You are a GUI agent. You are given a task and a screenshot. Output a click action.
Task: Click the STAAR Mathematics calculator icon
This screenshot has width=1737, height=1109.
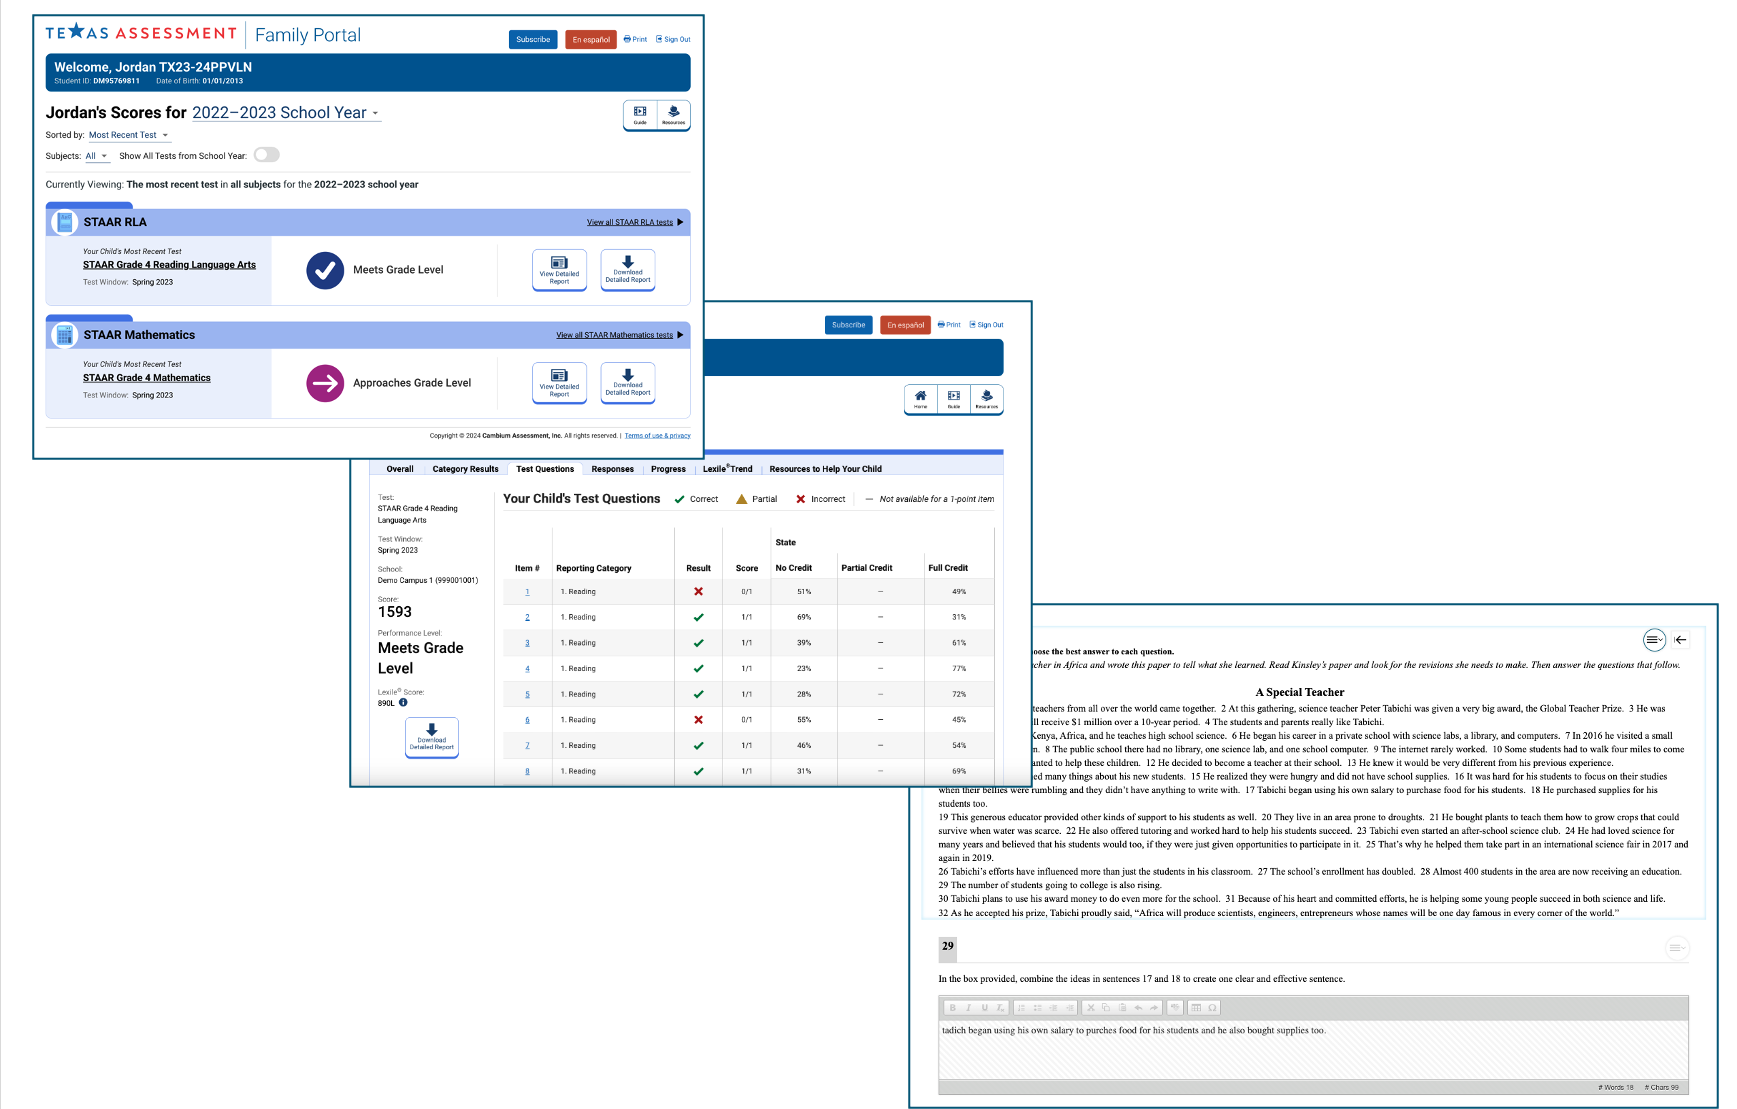(x=64, y=335)
